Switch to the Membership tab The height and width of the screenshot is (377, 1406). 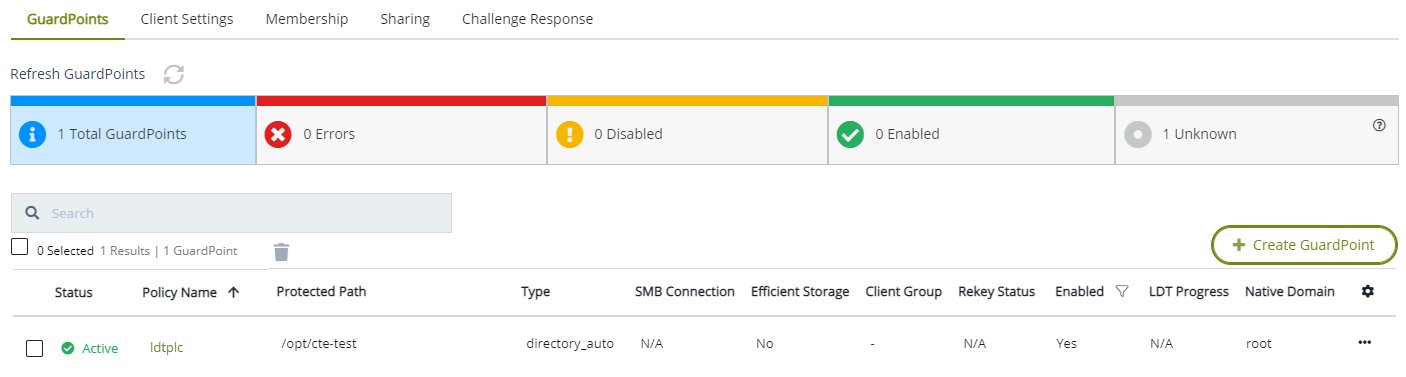307,19
